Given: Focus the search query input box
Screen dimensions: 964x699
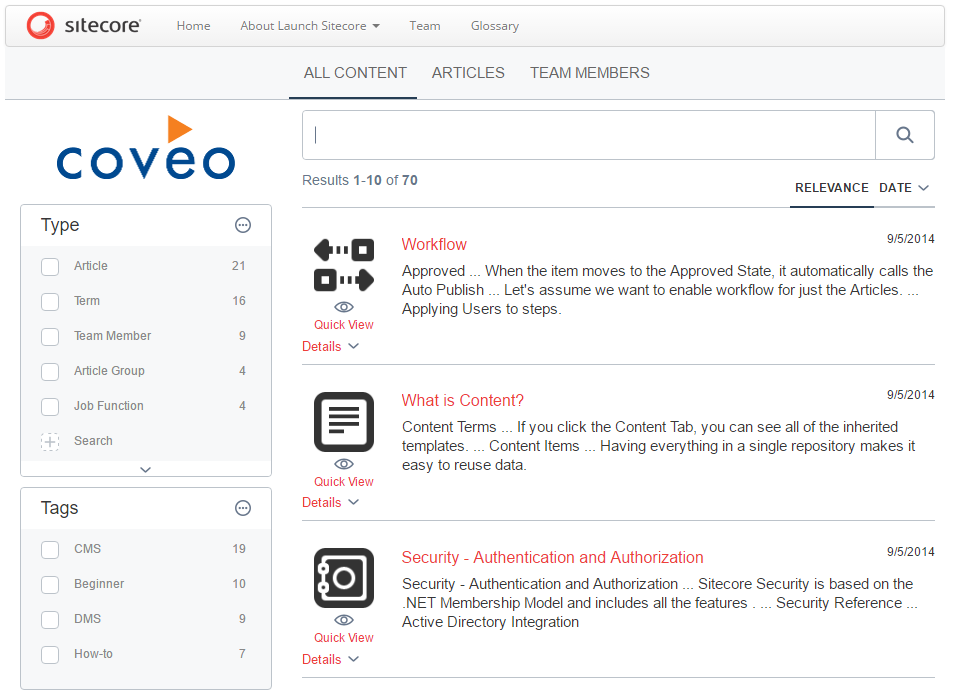Looking at the screenshot, I should click(588, 135).
